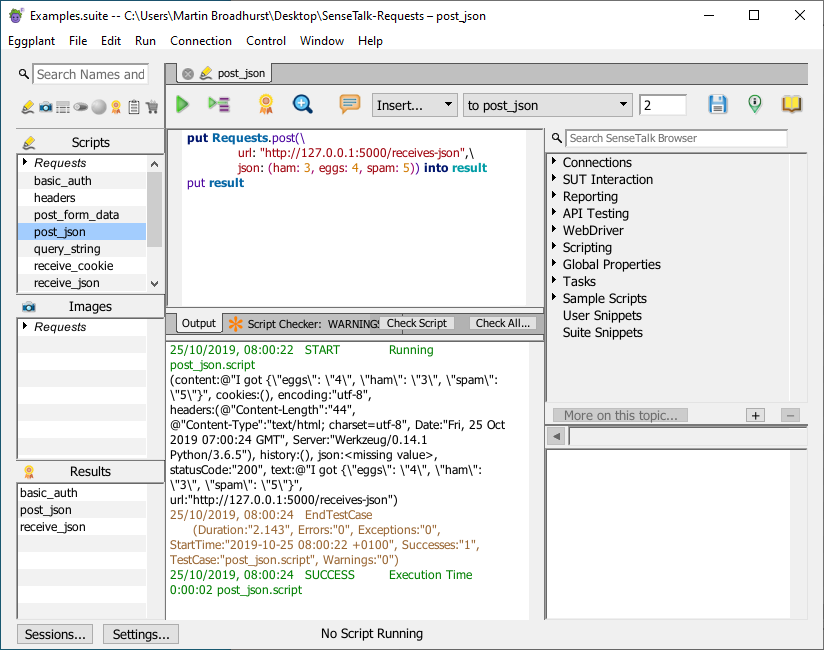Image resolution: width=824 pixels, height=650 pixels.
Task: Click the Search Names and field
Action: (90, 74)
